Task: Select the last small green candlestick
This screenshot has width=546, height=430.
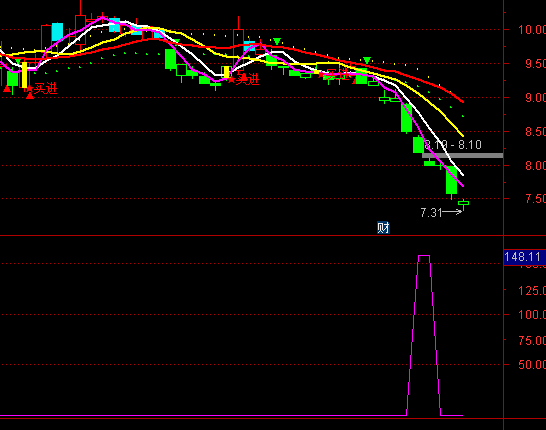Action: tap(463, 203)
